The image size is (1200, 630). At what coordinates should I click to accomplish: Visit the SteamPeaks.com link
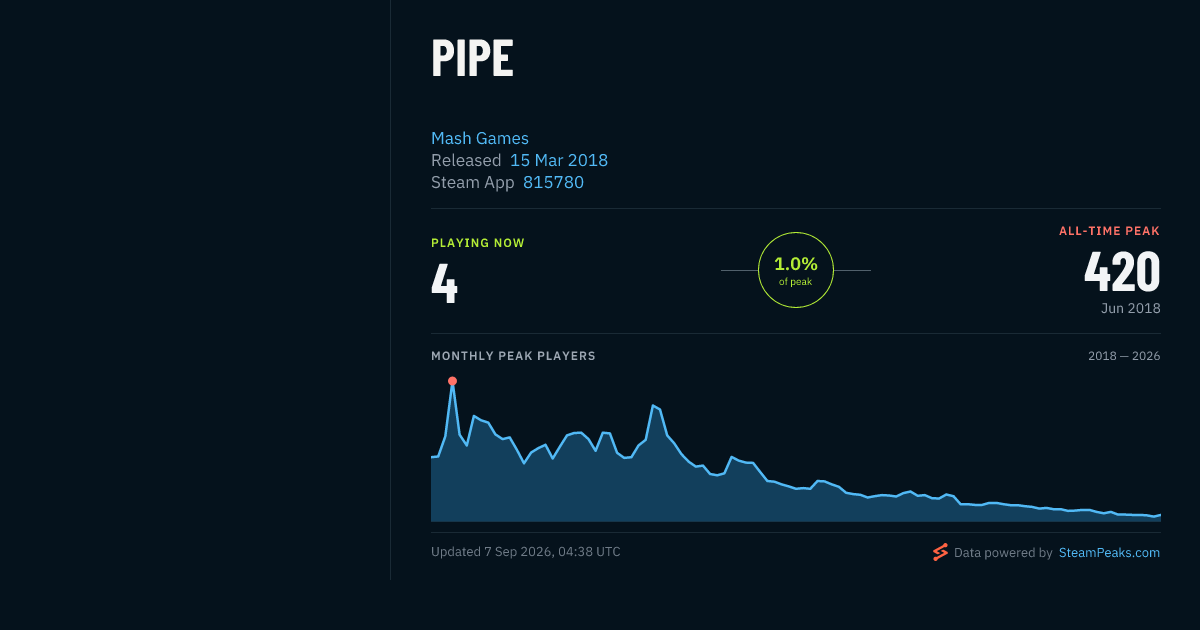(1109, 552)
